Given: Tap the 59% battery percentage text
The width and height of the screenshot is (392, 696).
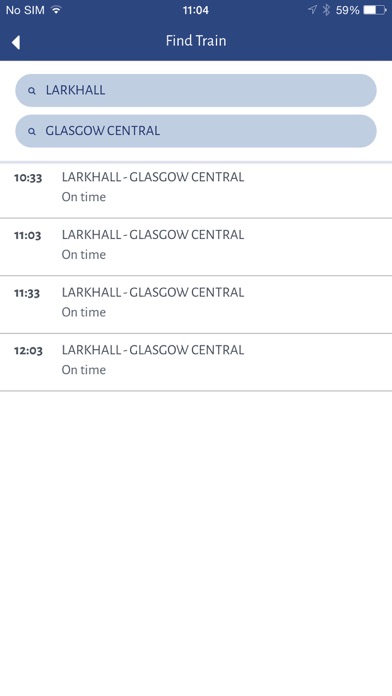Looking at the screenshot, I should pos(348,10).
